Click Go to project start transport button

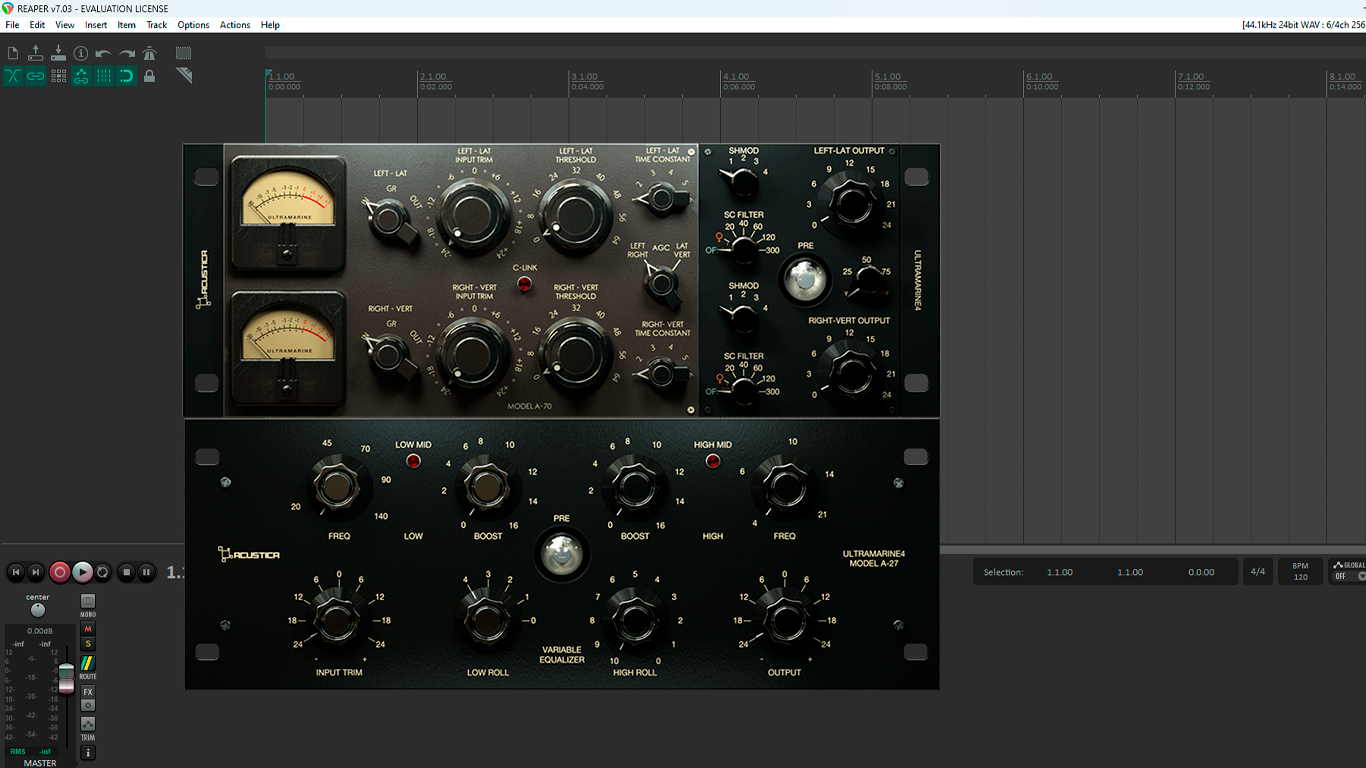pyautogui.click(x=16, y=572)
